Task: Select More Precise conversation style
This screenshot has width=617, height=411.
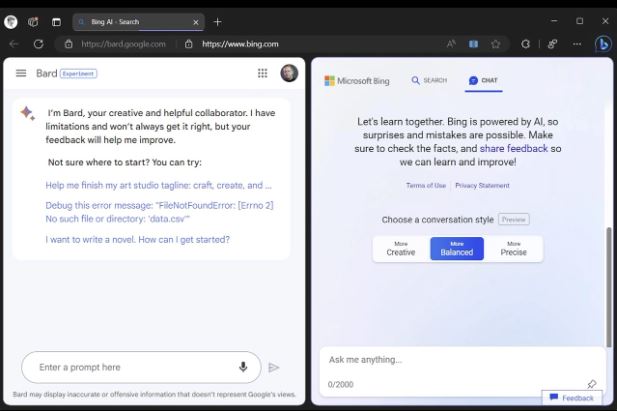Action: coord(514,249)
